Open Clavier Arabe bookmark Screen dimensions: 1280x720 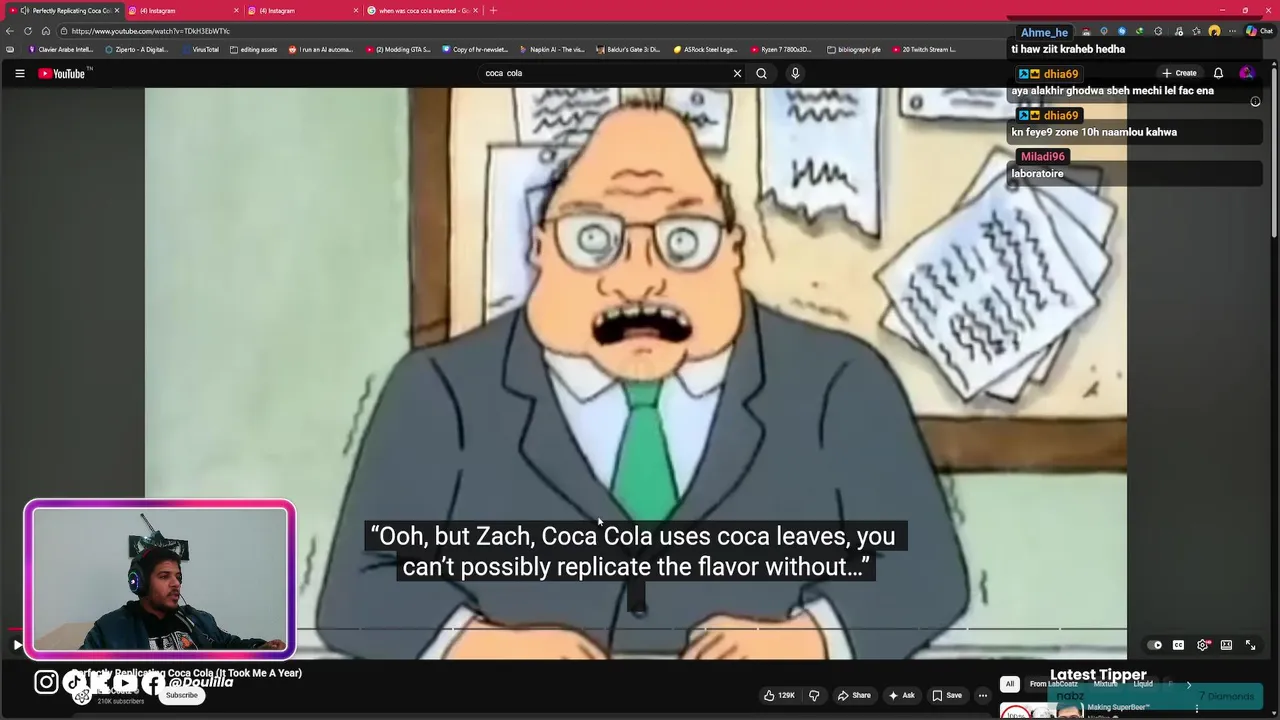[x=61, y=49]
